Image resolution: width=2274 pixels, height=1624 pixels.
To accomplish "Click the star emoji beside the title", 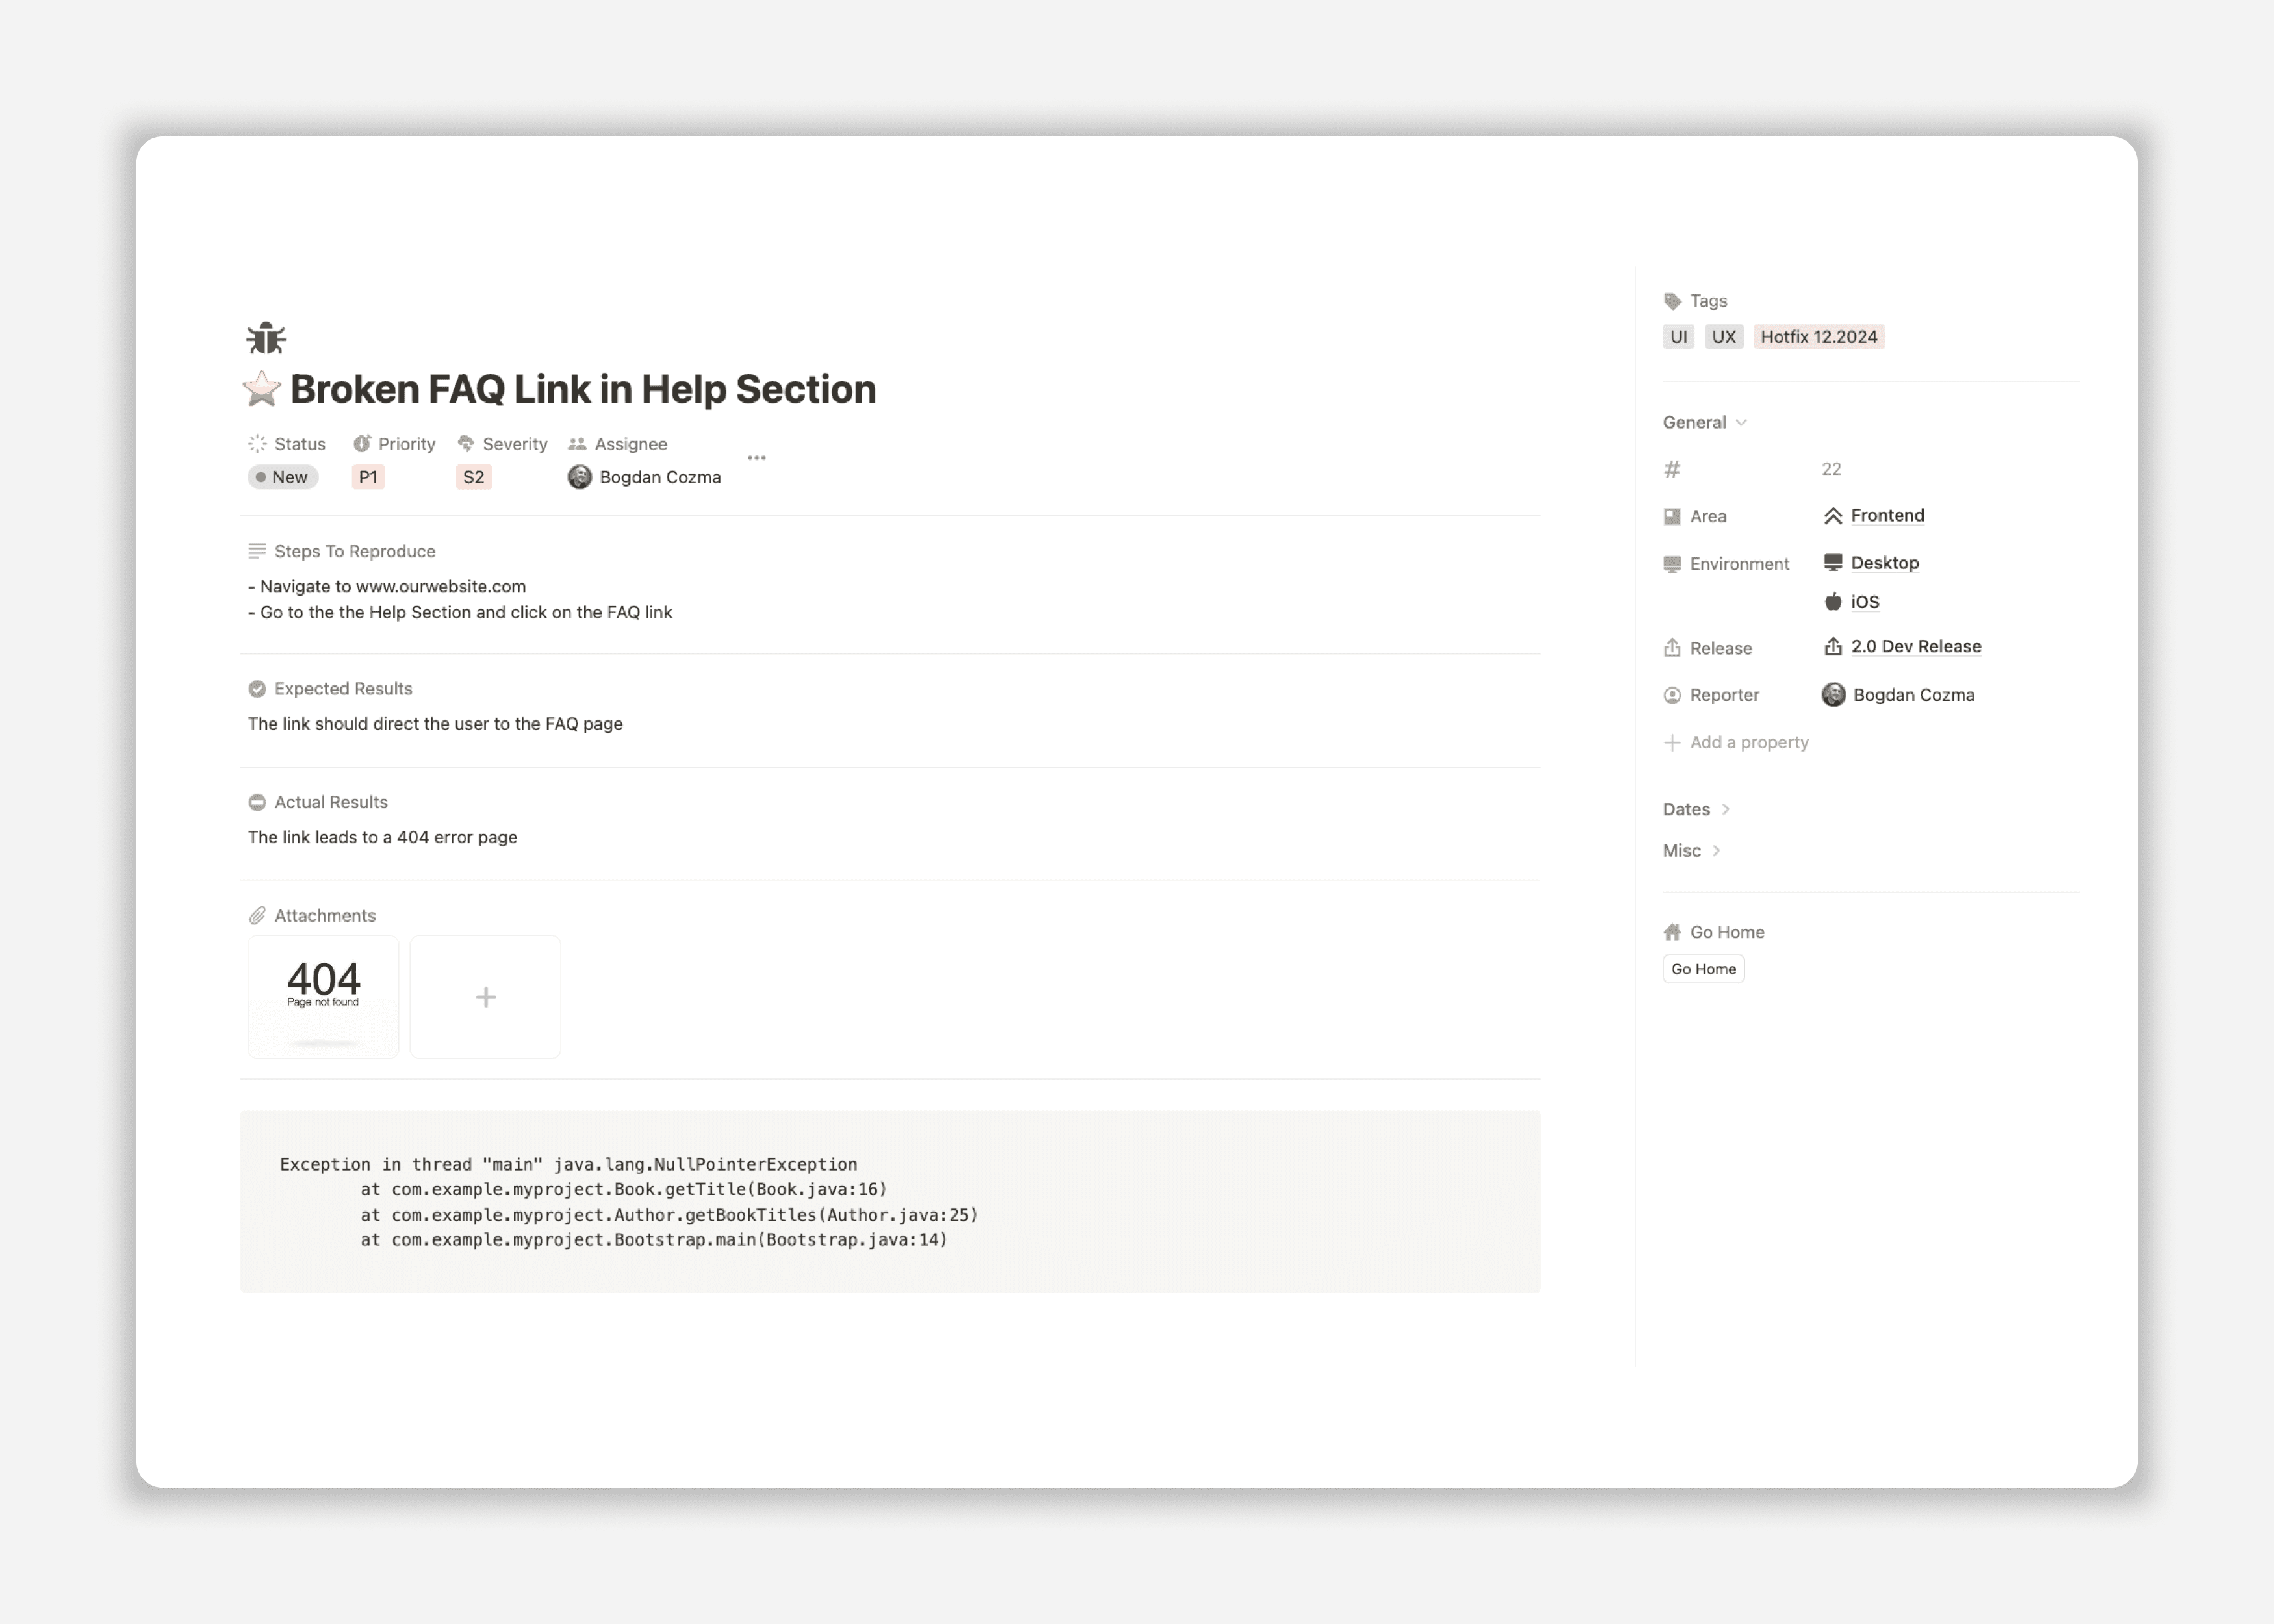I will coord(262,389).
